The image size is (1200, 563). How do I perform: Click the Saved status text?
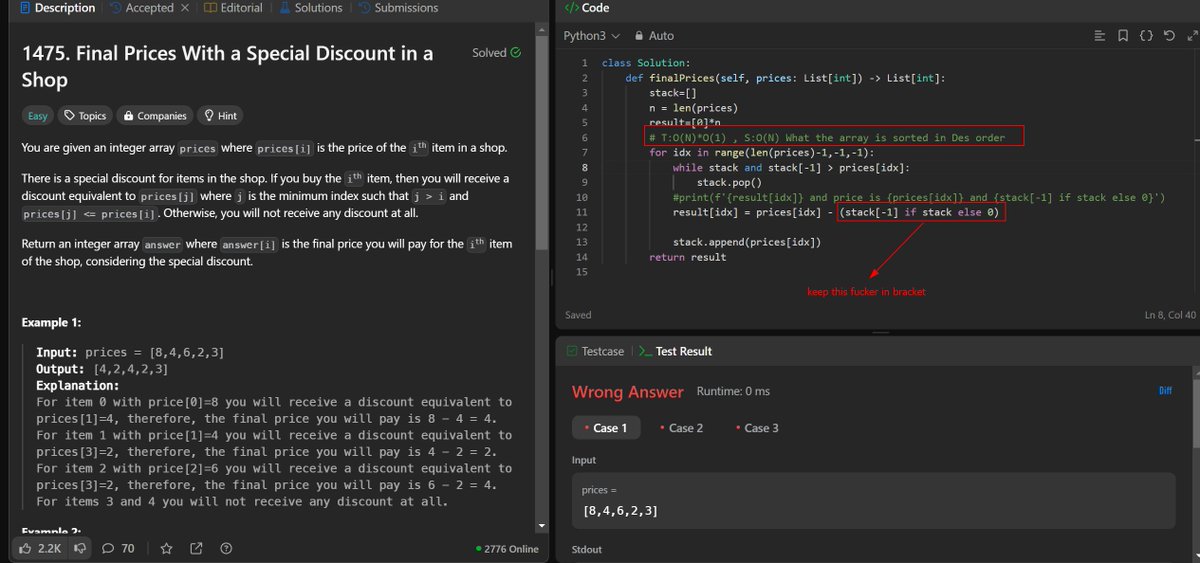(578, 315)
